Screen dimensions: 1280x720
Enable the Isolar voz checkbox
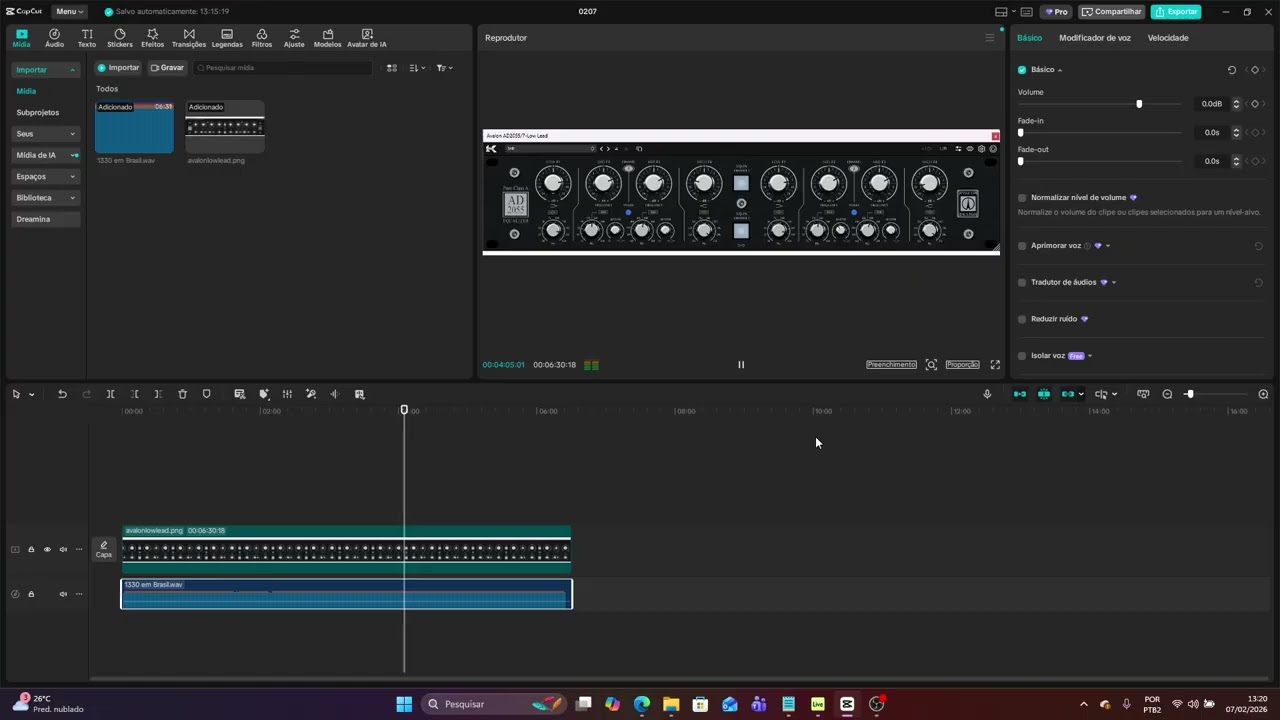click(1022, 356)
